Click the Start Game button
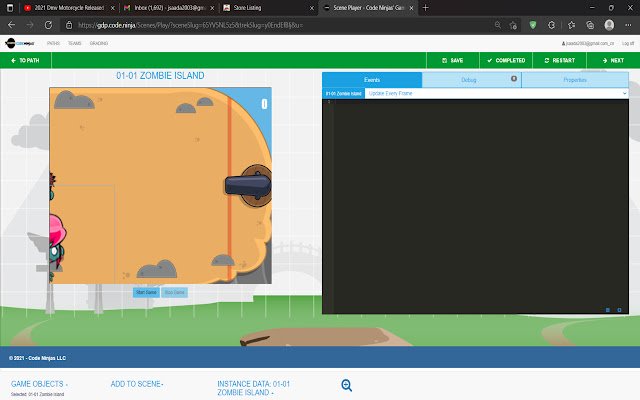The height and width of the screenshot is (400, 640). coord(146,292)
